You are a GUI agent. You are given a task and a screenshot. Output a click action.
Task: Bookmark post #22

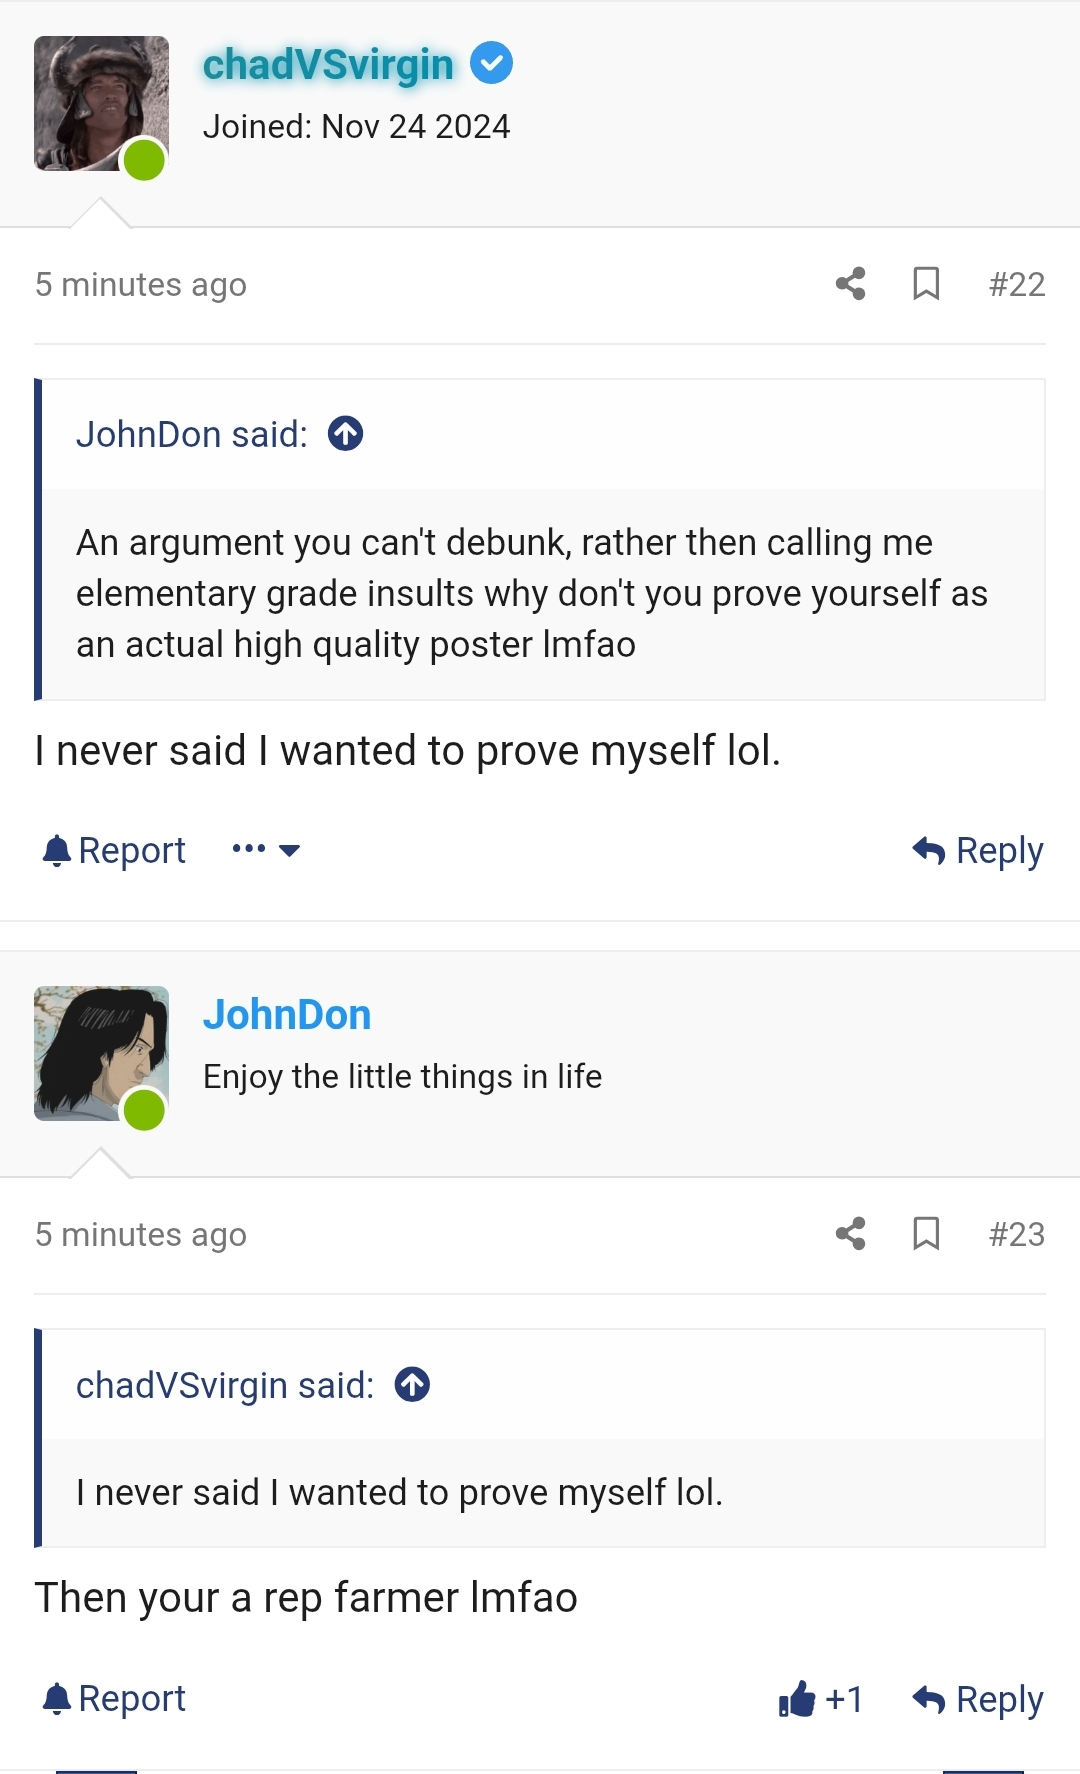926,285
